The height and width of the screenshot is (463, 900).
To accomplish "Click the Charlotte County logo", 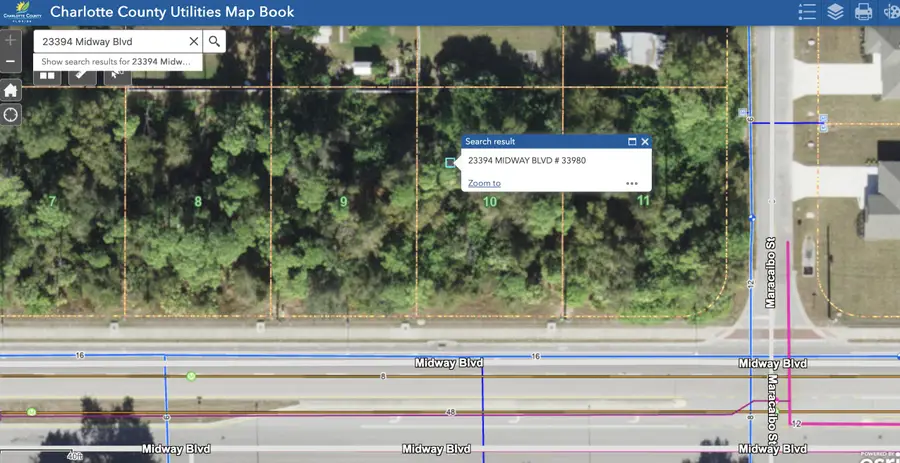I will click(22, 11).
